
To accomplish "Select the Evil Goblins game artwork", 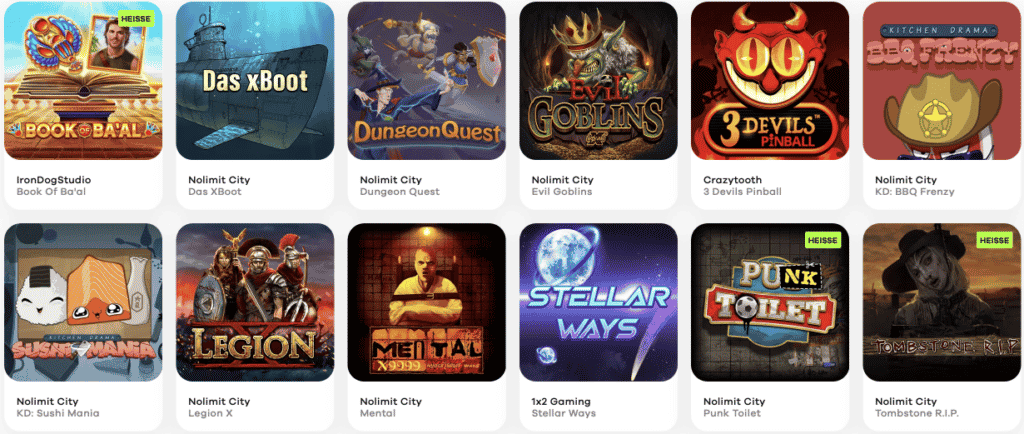I will click(598, 81).
